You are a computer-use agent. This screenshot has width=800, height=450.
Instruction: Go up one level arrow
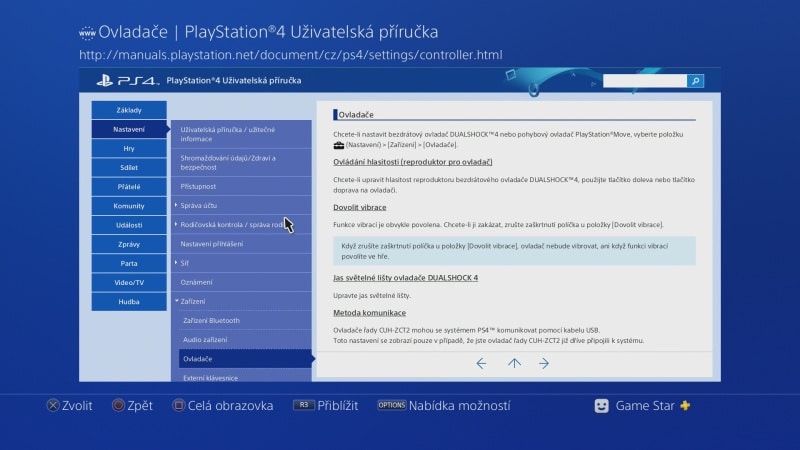pos(514,363)
